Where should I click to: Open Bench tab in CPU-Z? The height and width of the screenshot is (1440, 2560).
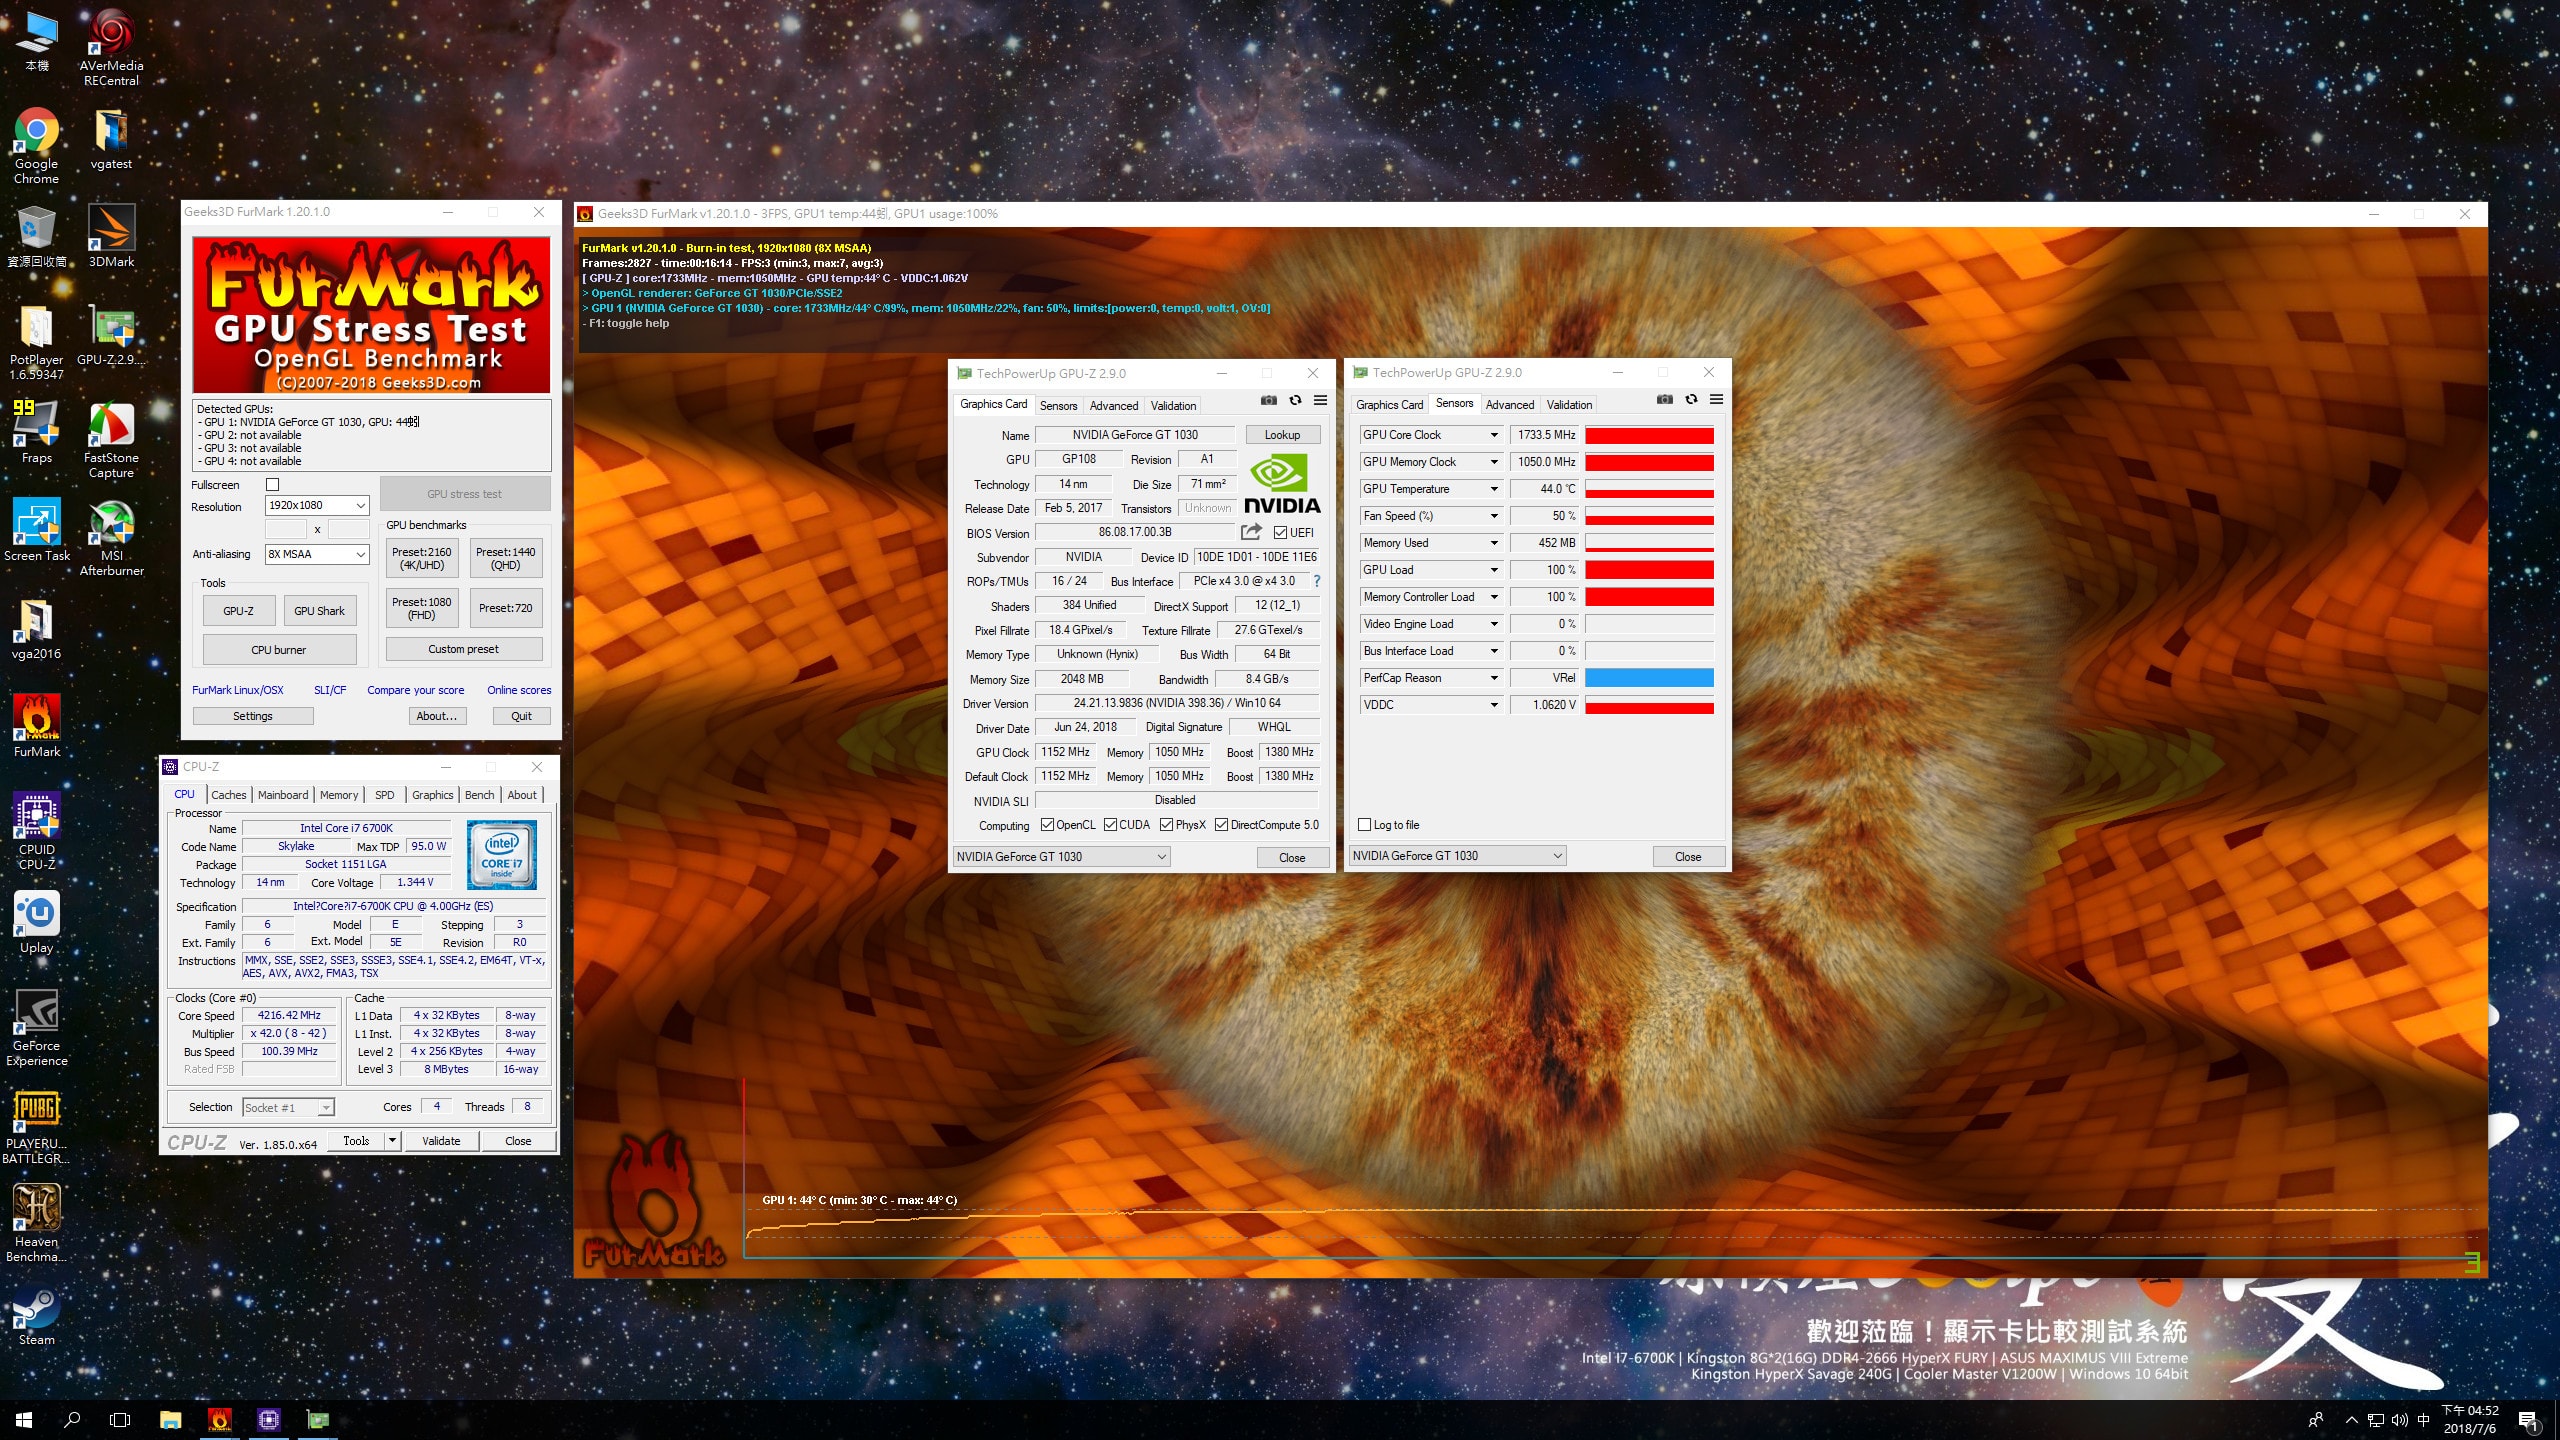coord(479,795)
